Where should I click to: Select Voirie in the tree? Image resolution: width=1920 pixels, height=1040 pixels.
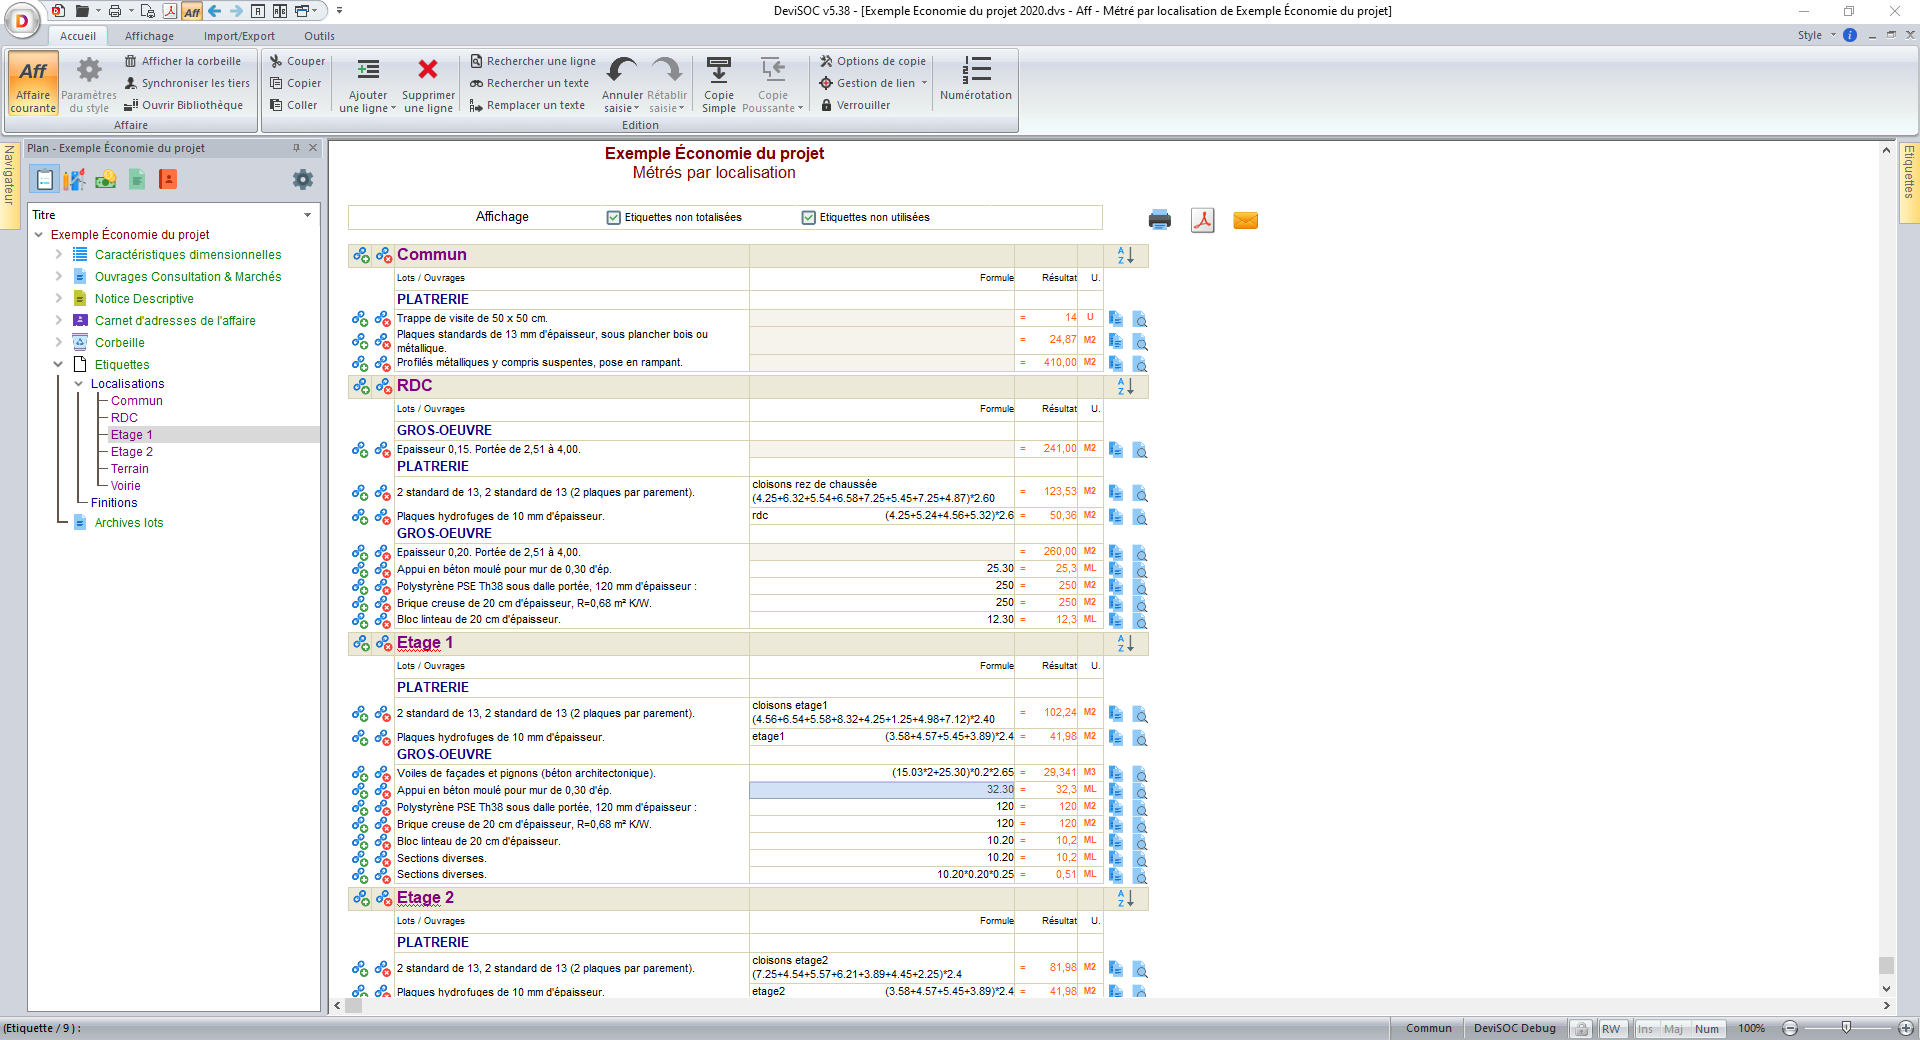(x=125, y=486)
